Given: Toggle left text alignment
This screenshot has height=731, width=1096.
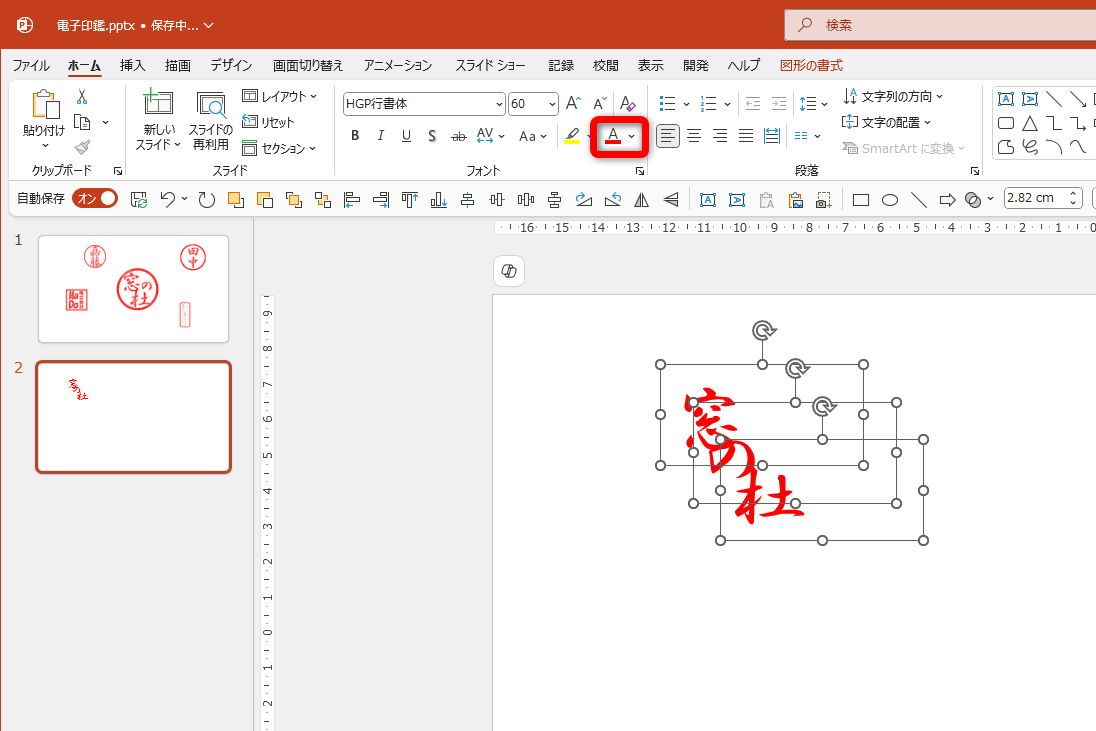Looking at the screenshot, I should click(x=668, y=136).
